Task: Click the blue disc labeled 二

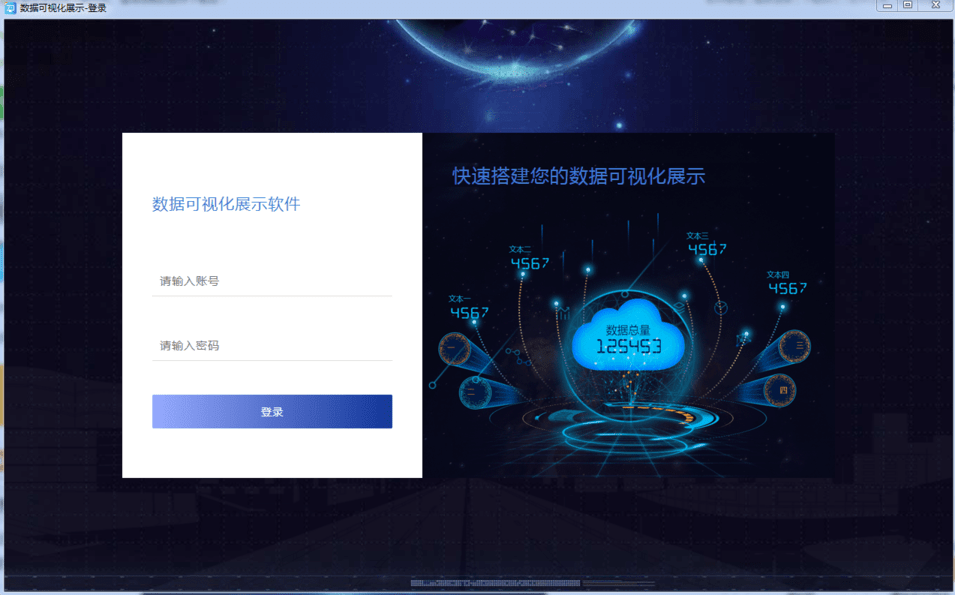Action: coord(475,392)
